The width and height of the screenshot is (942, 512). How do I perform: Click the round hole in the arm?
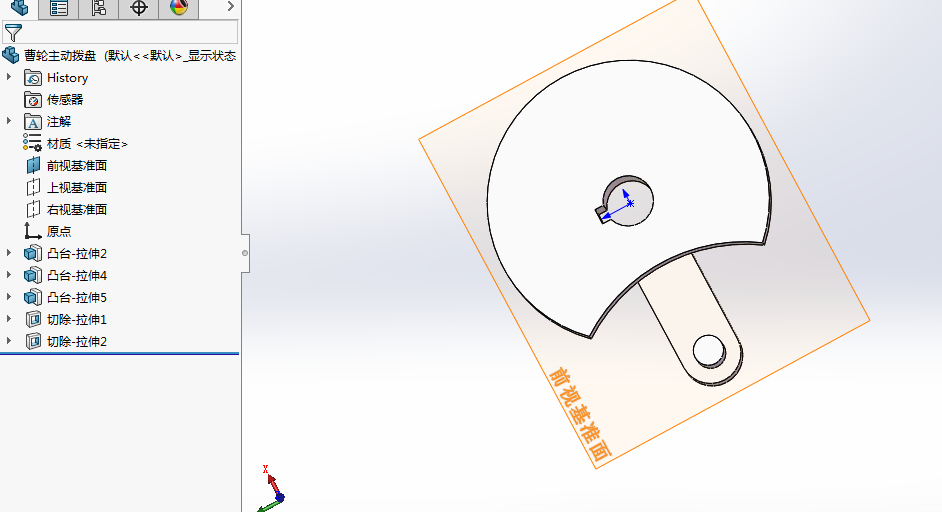(x=709, y=350)
